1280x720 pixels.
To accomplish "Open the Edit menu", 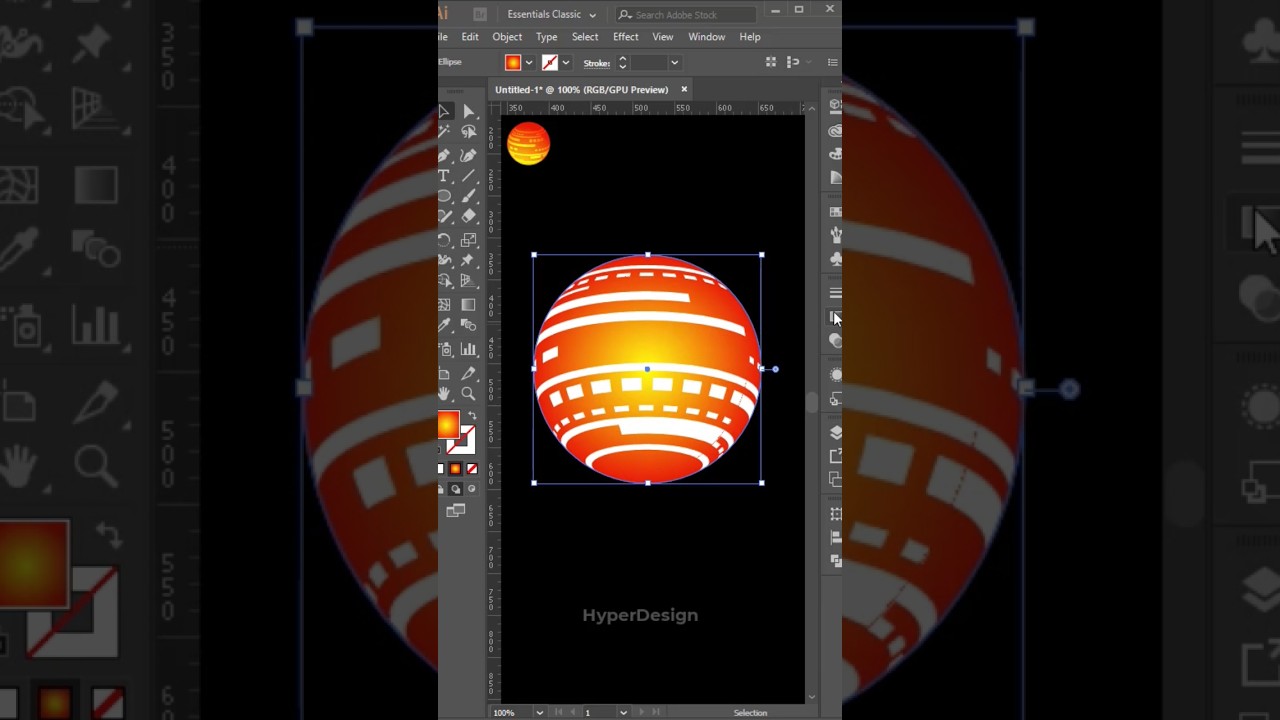I will [x=470, y=37].
